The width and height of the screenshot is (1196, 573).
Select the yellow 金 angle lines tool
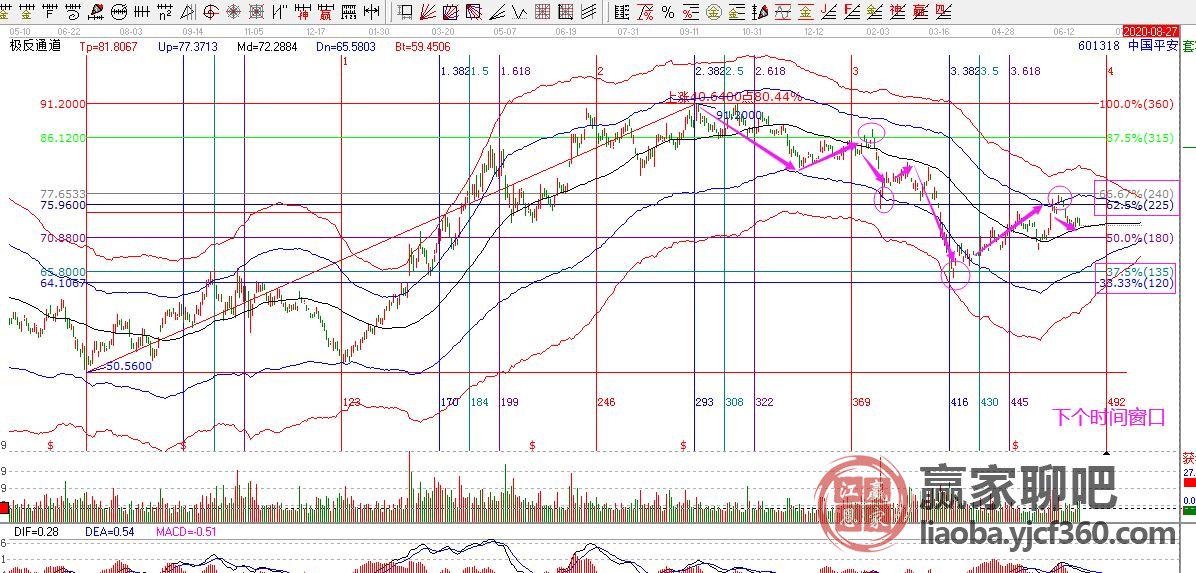[875, 11]
